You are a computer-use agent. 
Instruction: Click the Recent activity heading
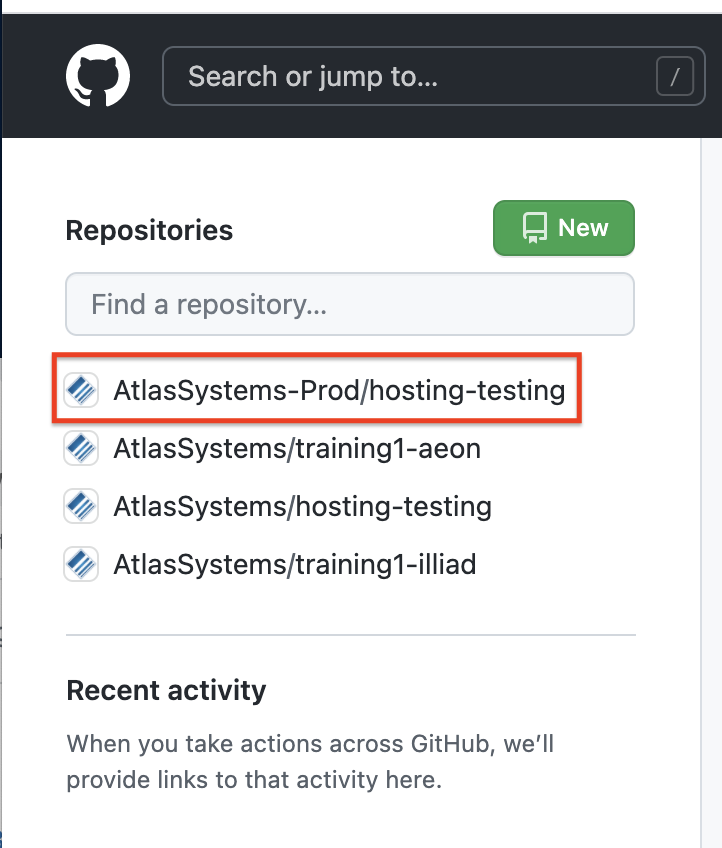(166, 690)
